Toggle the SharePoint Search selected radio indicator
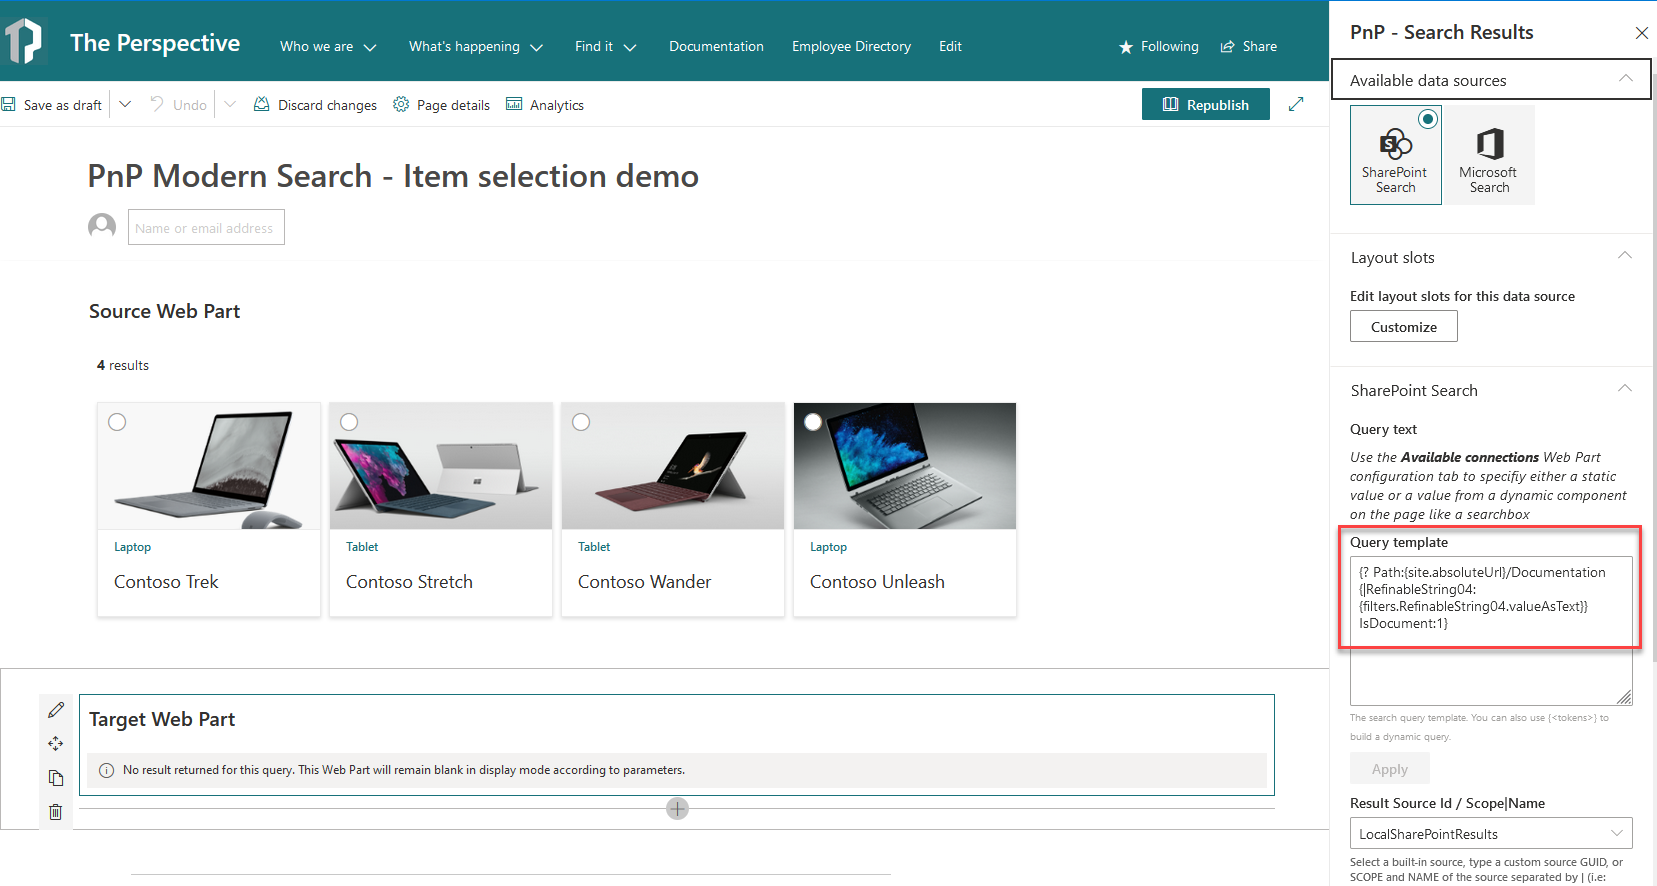This screenshot has height=886, width=1657. pyautogui.click(x=1428, y=119)
